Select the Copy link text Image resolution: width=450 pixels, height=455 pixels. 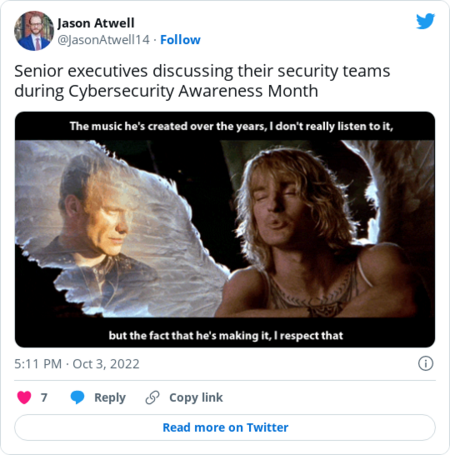(196, 397)
